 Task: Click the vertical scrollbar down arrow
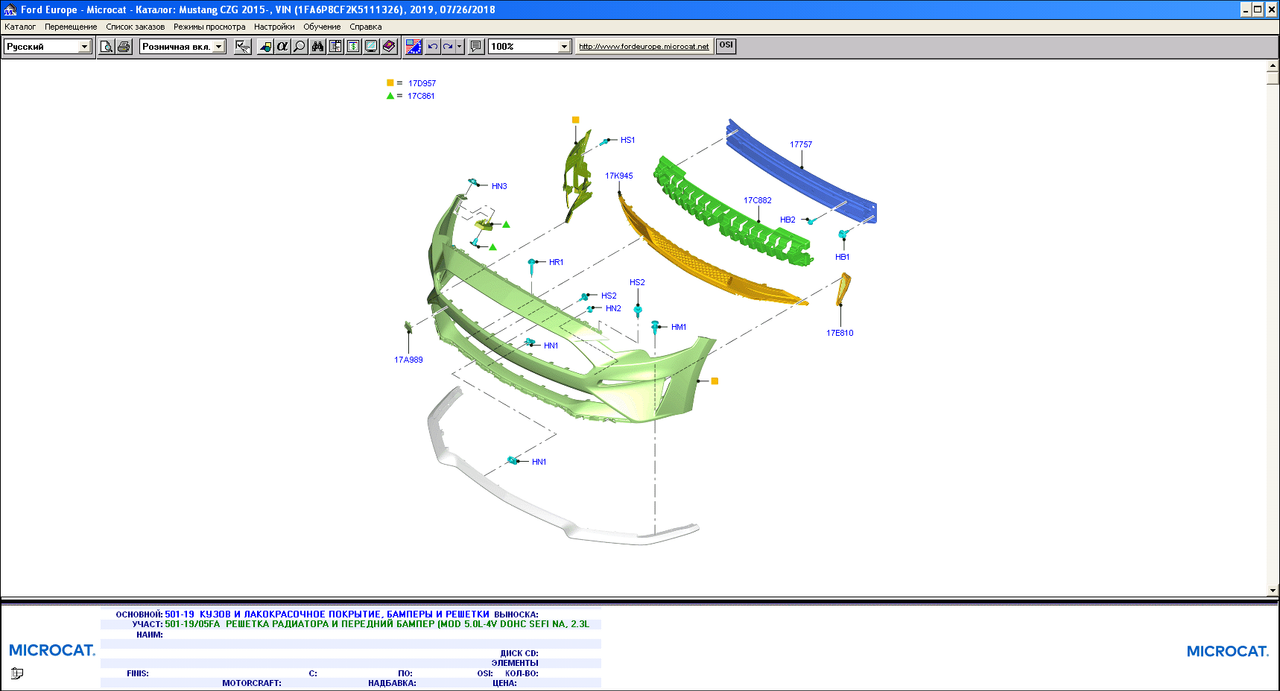[x=1272, y=589]
